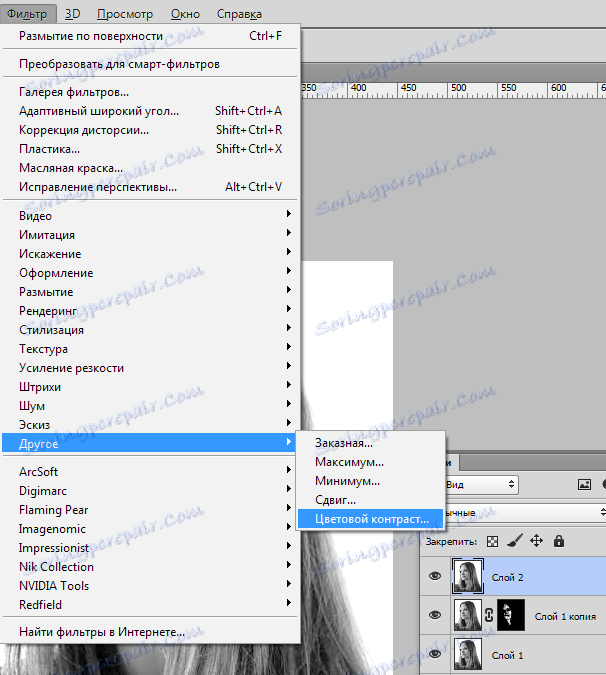Expand the Размытие submenu
The image size is (606, 675).
tap(149, 291)
